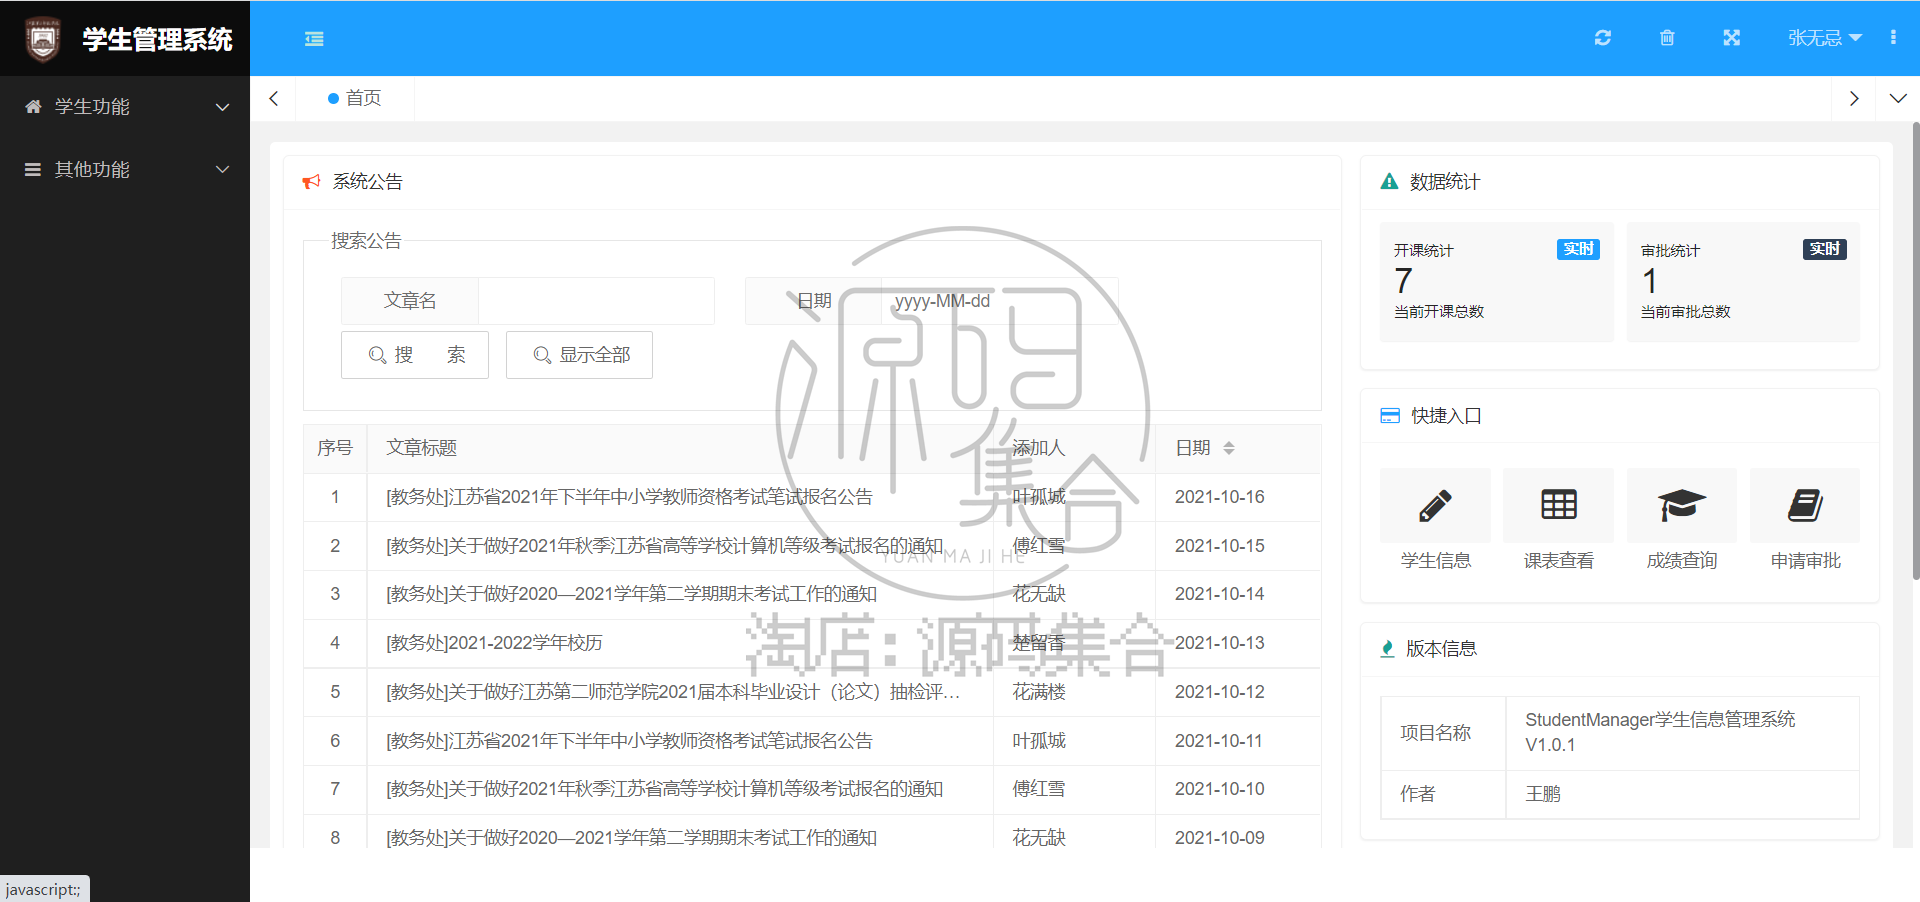Click the refresh icon in the top bar

pos(1603,38)
